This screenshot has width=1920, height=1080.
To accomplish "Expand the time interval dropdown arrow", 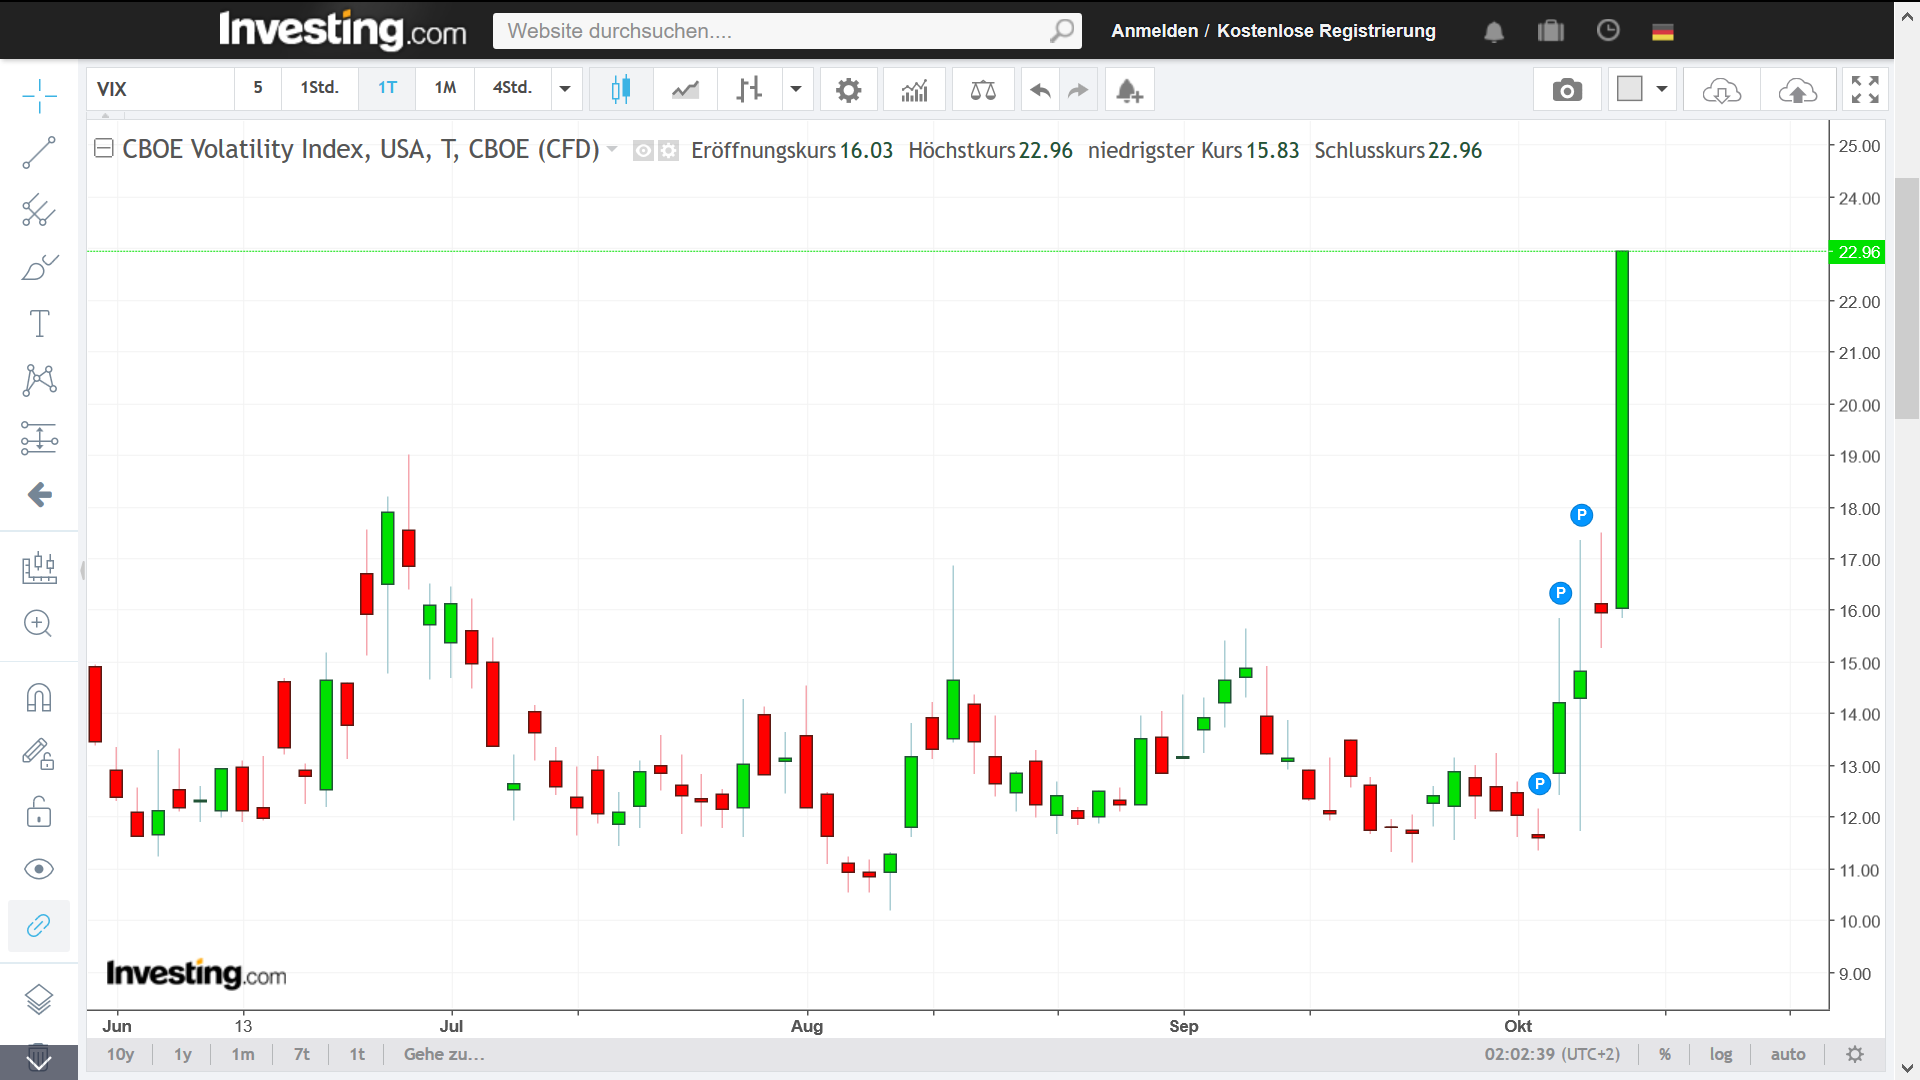I will coord(565,89).
